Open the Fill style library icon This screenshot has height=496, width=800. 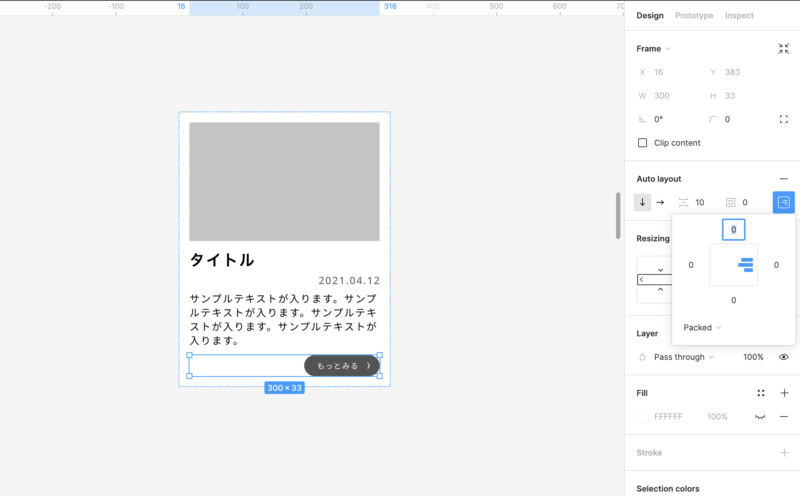coord(761,393)
